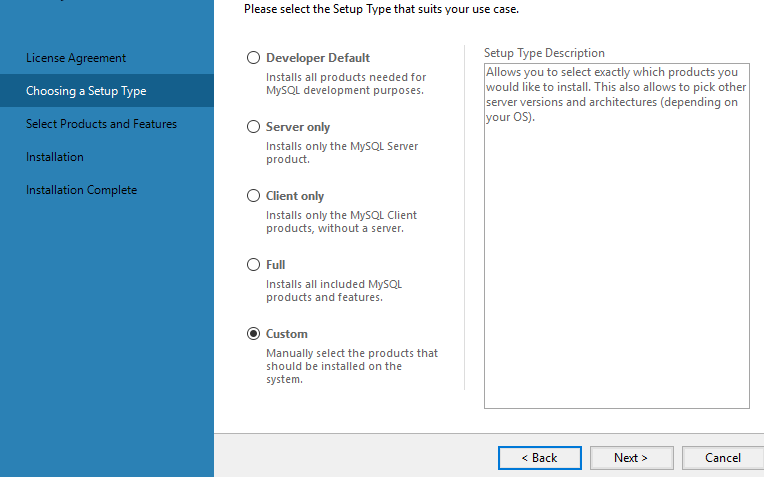Select the Full installation radio button
The height and width of the screenshot is (477, 764).
click(x=253, y=265)
